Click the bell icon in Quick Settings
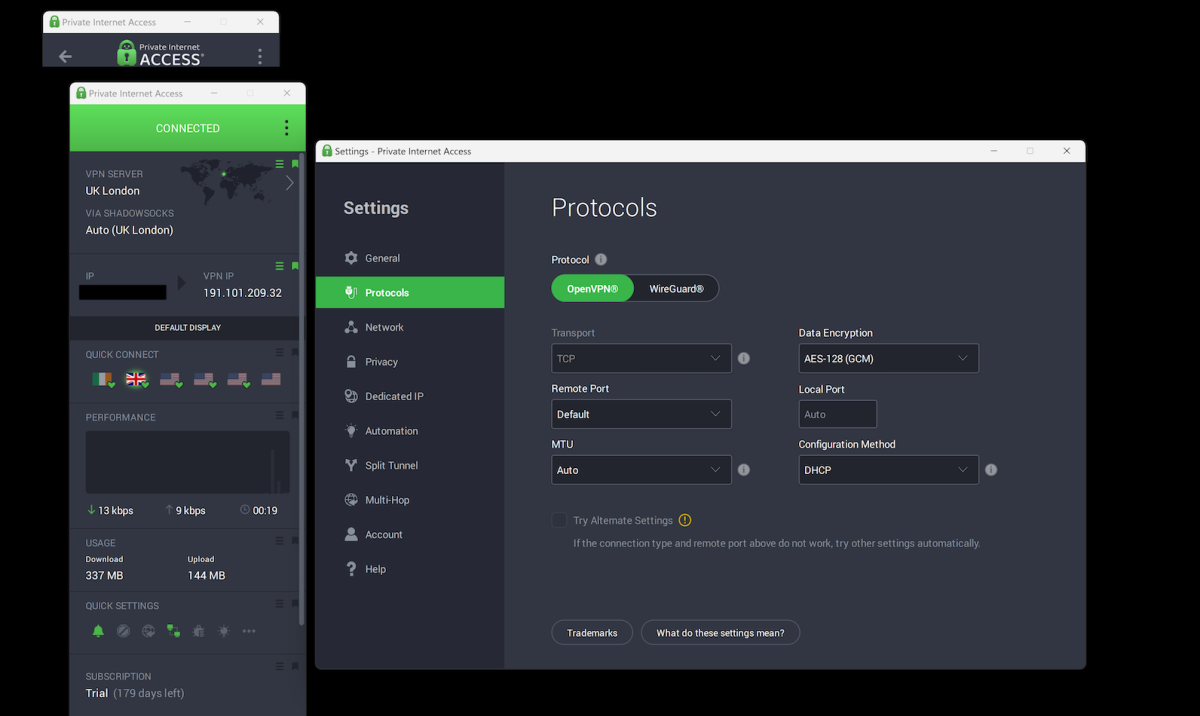The image size is (1200, 716). 98,631
